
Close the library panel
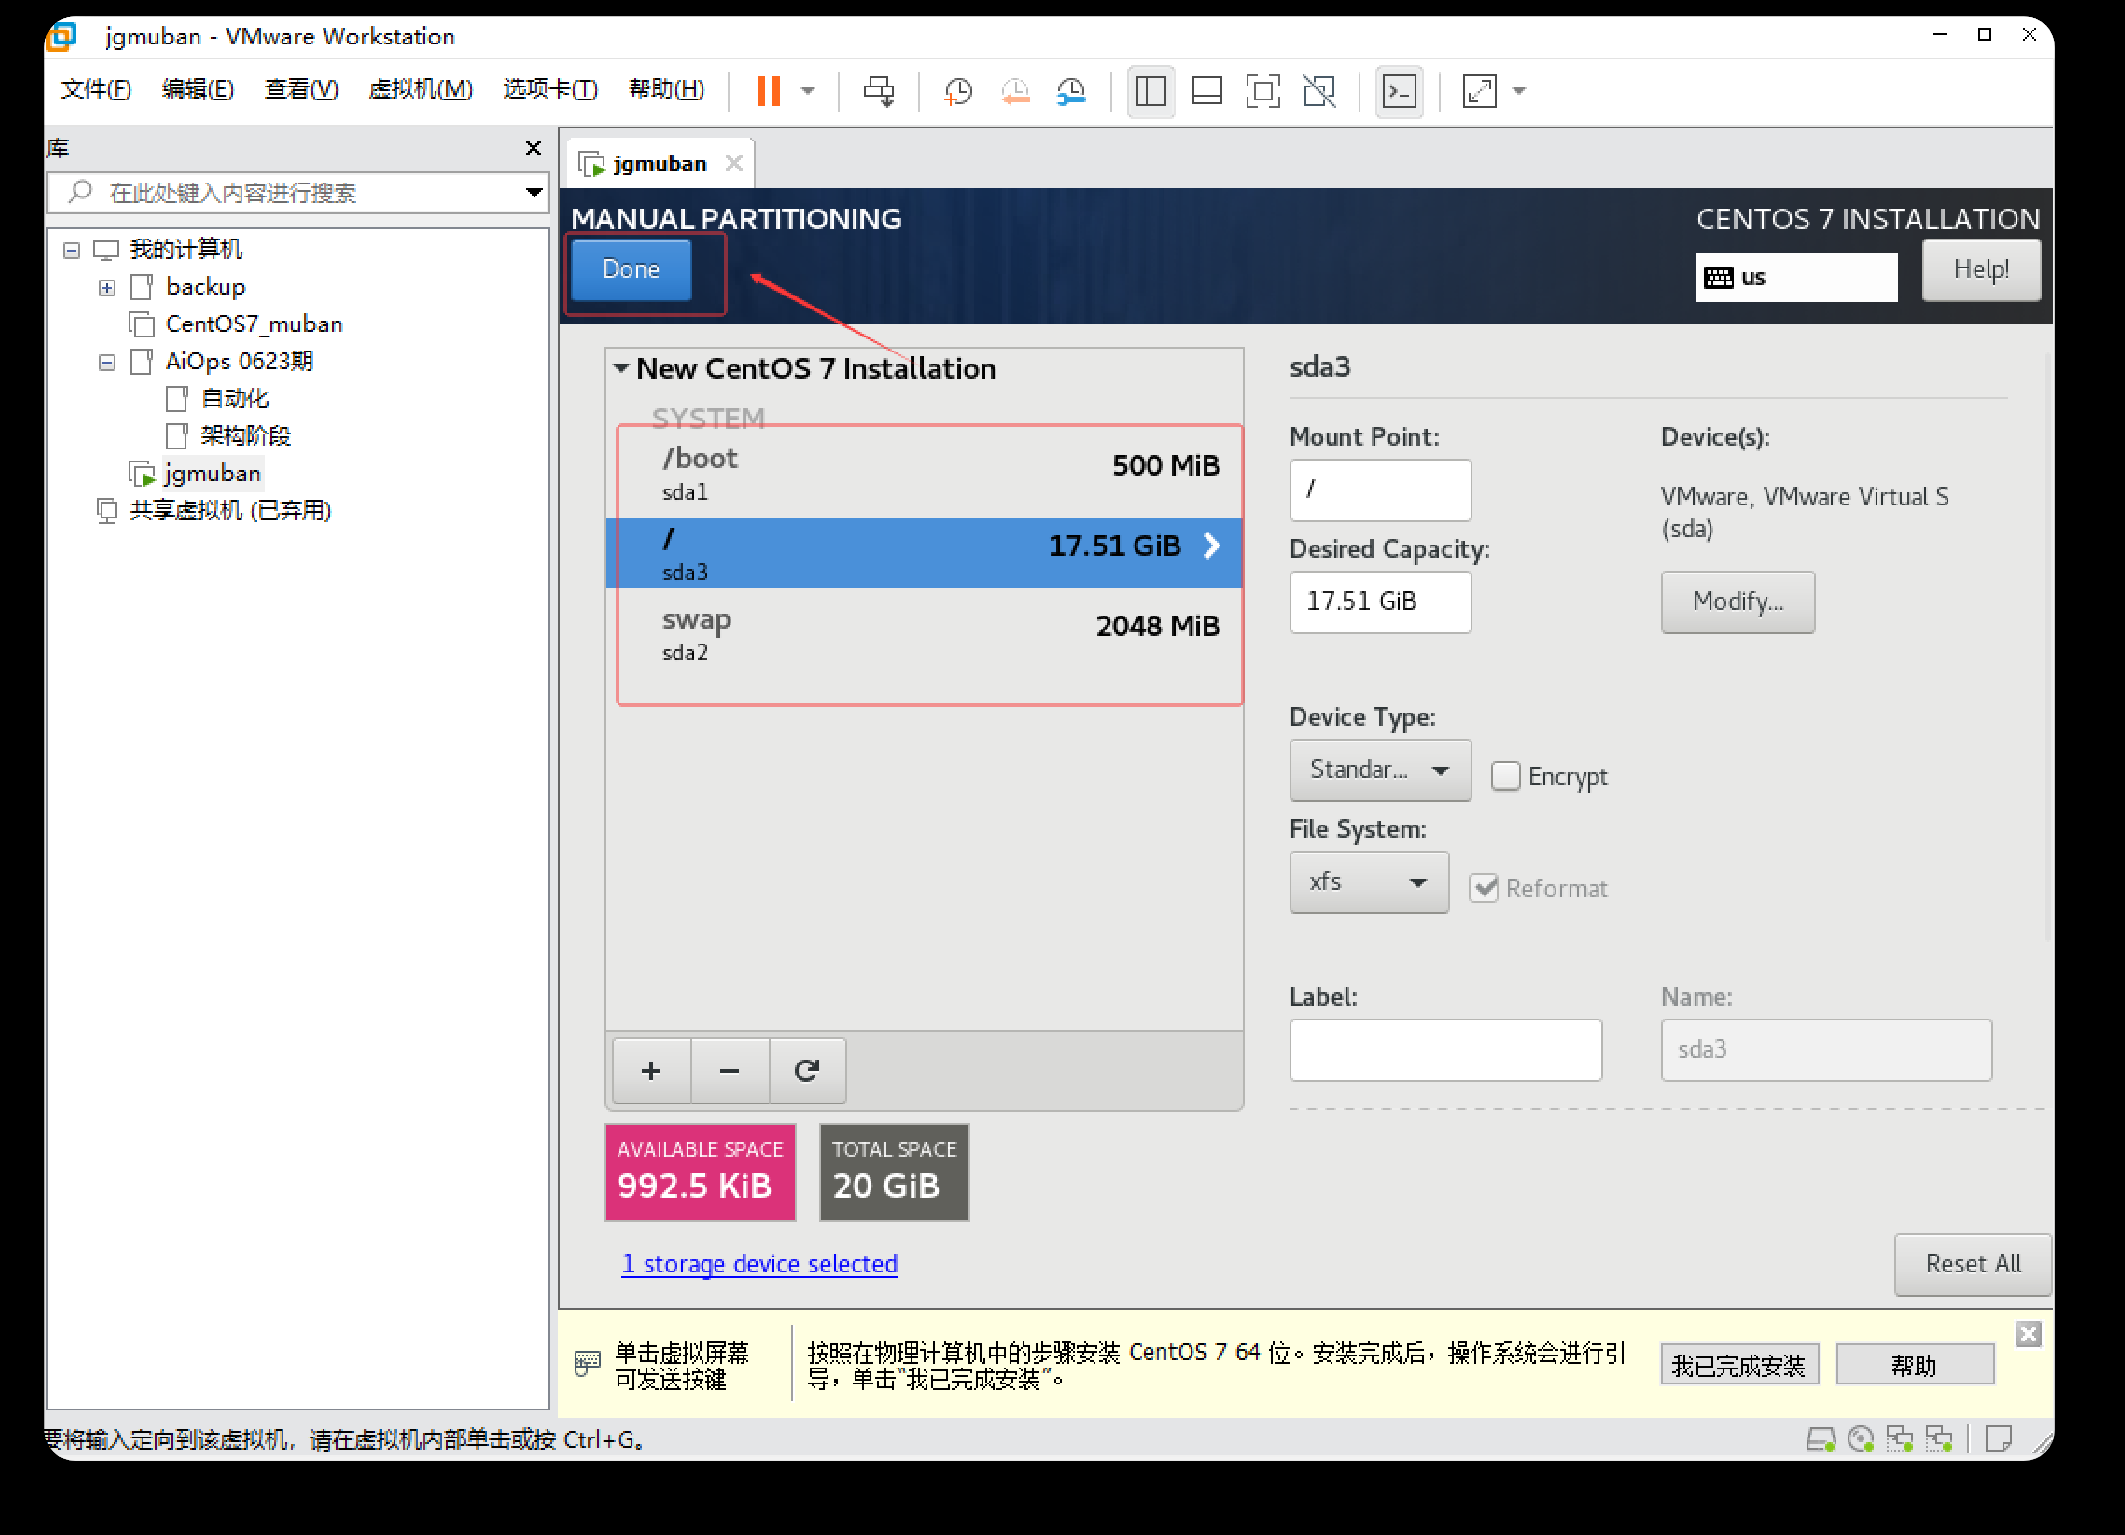pyautogui.click(x=533, y=148)
